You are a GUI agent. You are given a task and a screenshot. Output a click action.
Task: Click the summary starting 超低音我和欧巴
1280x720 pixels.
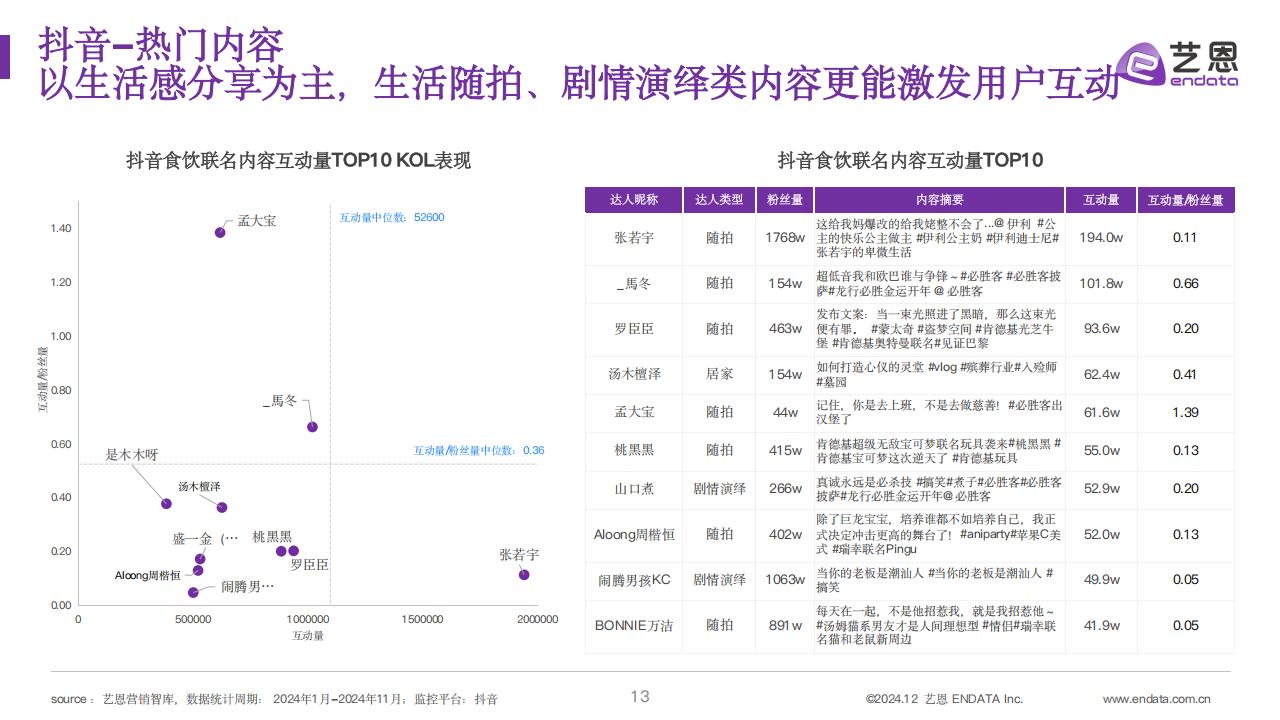(938, 283)
